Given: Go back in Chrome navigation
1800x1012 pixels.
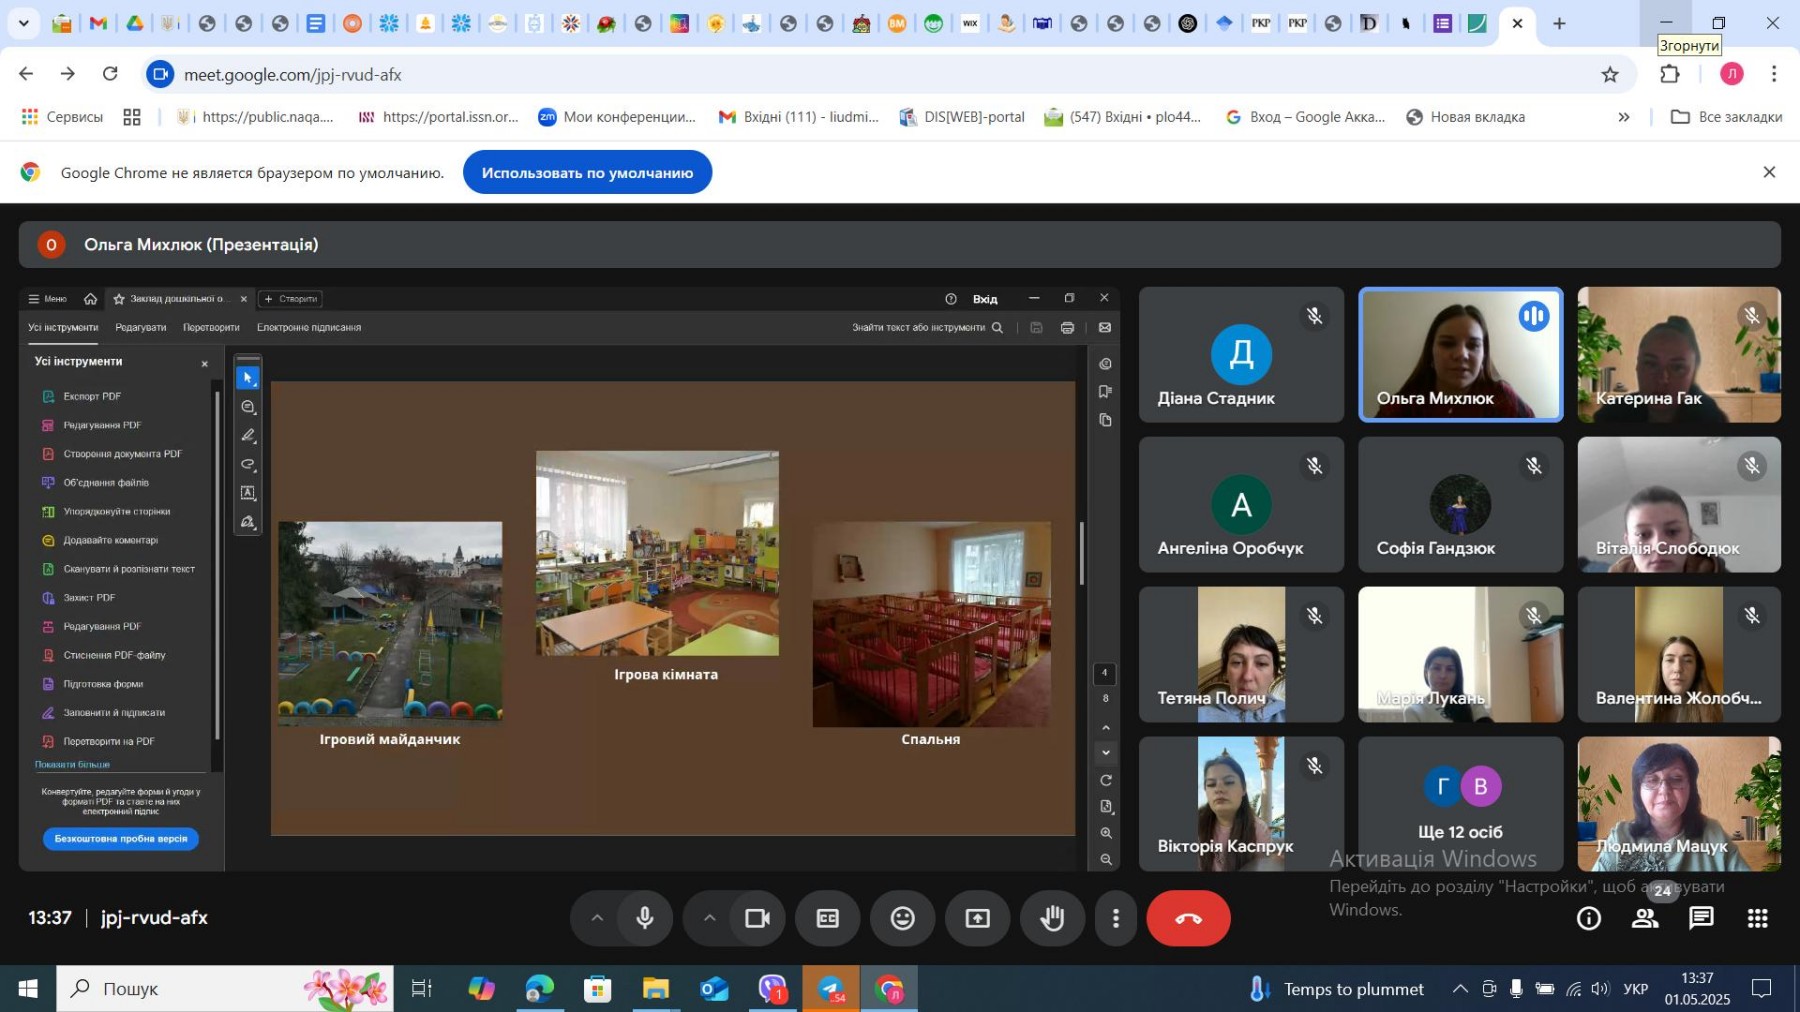Looking at the screenshot, I should point(26,74).
